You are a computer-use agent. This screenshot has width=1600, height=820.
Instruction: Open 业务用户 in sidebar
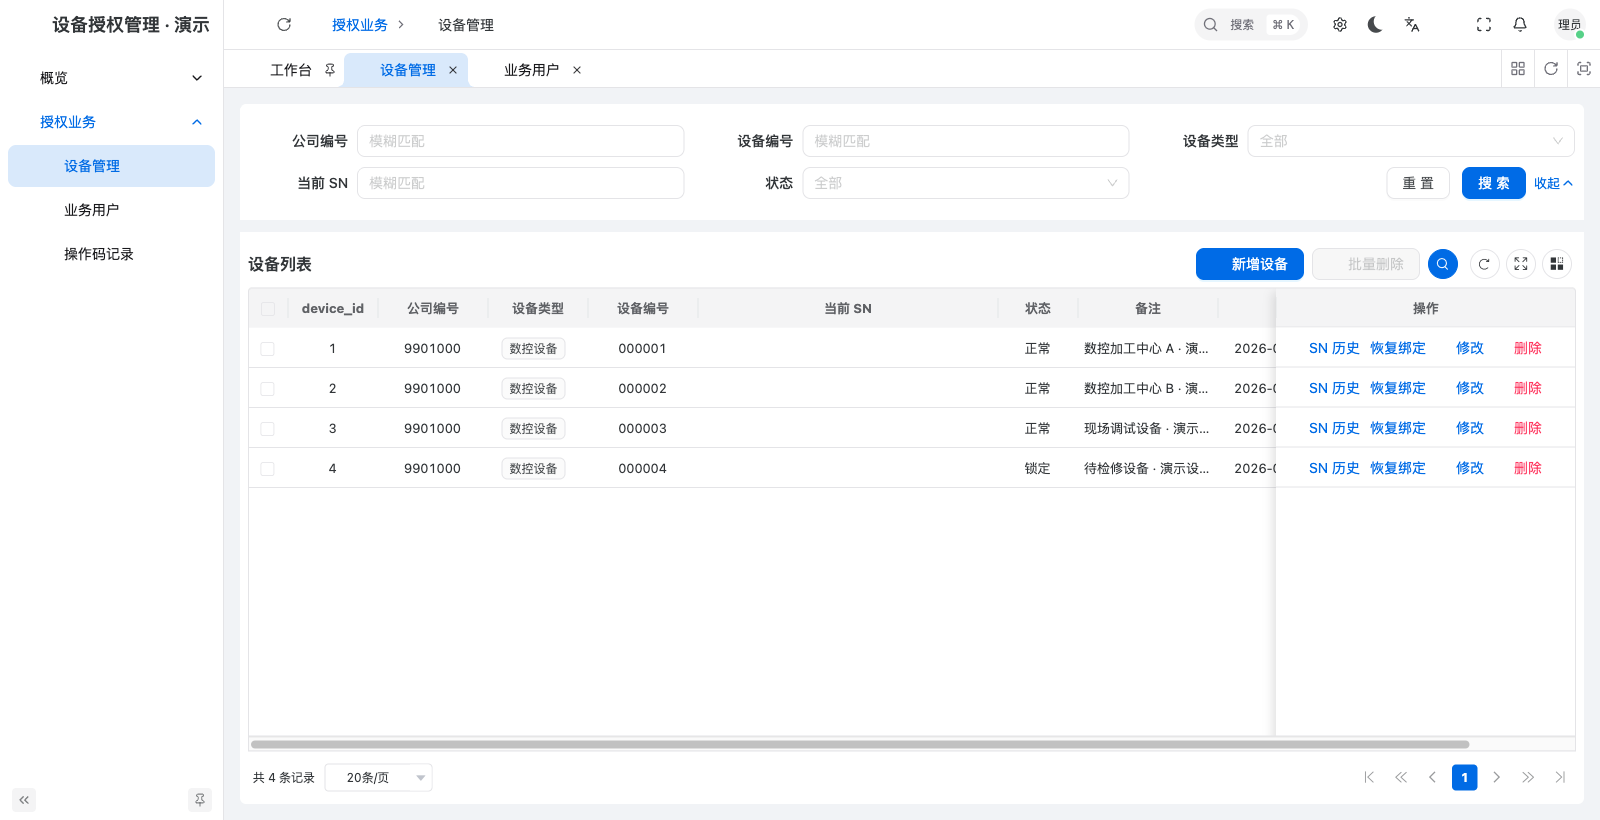[111, 210]
